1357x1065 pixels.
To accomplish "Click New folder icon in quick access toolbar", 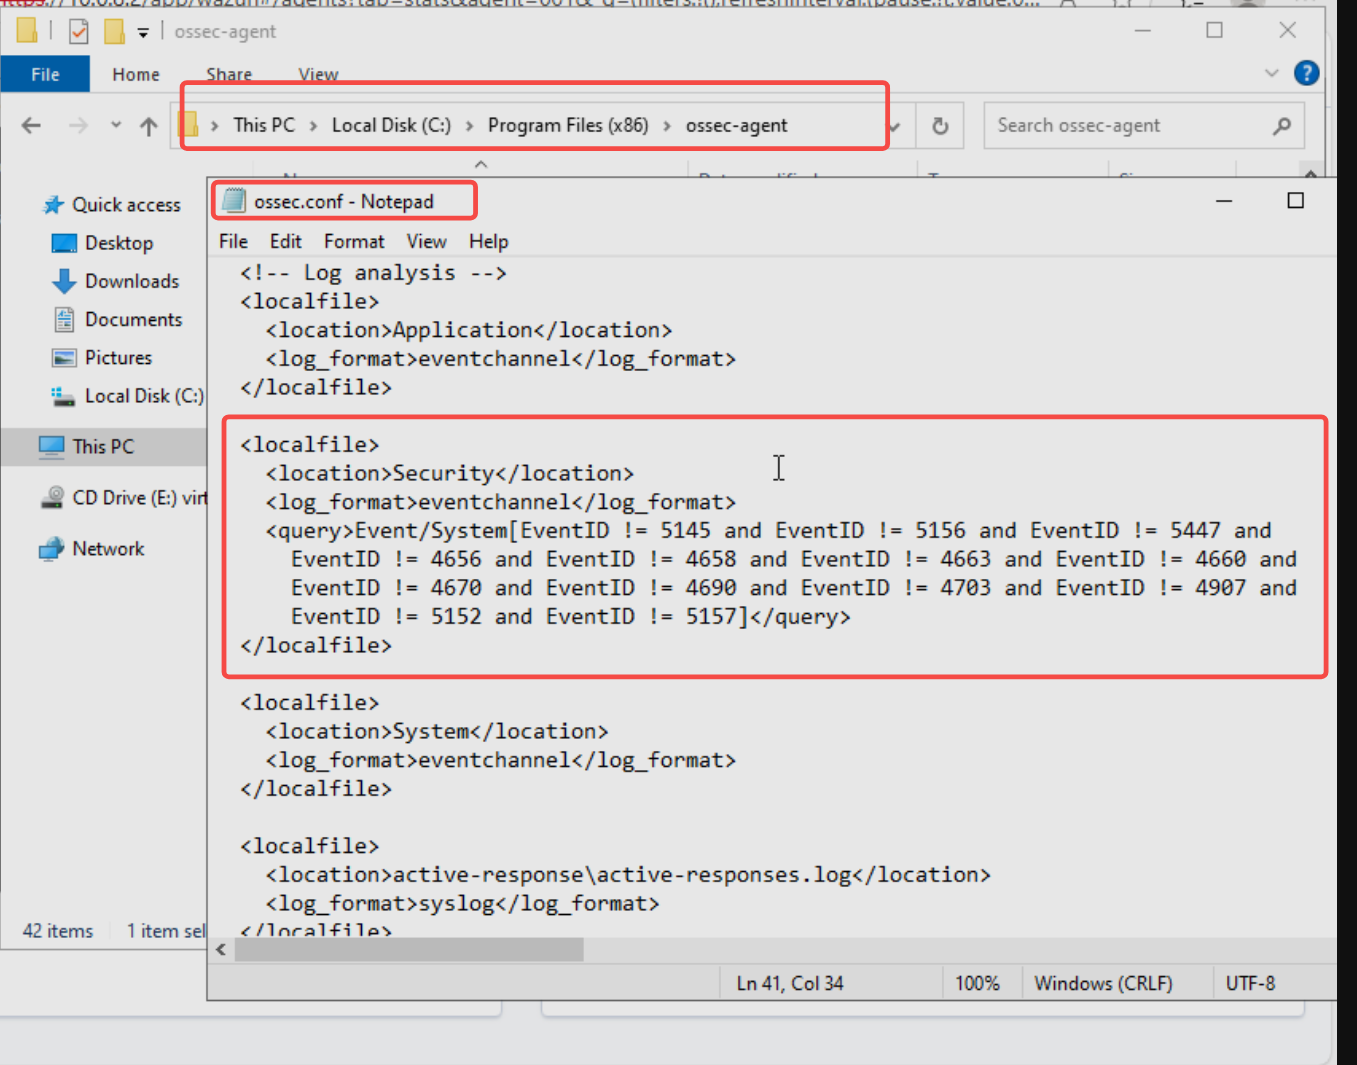I will 114,32.
